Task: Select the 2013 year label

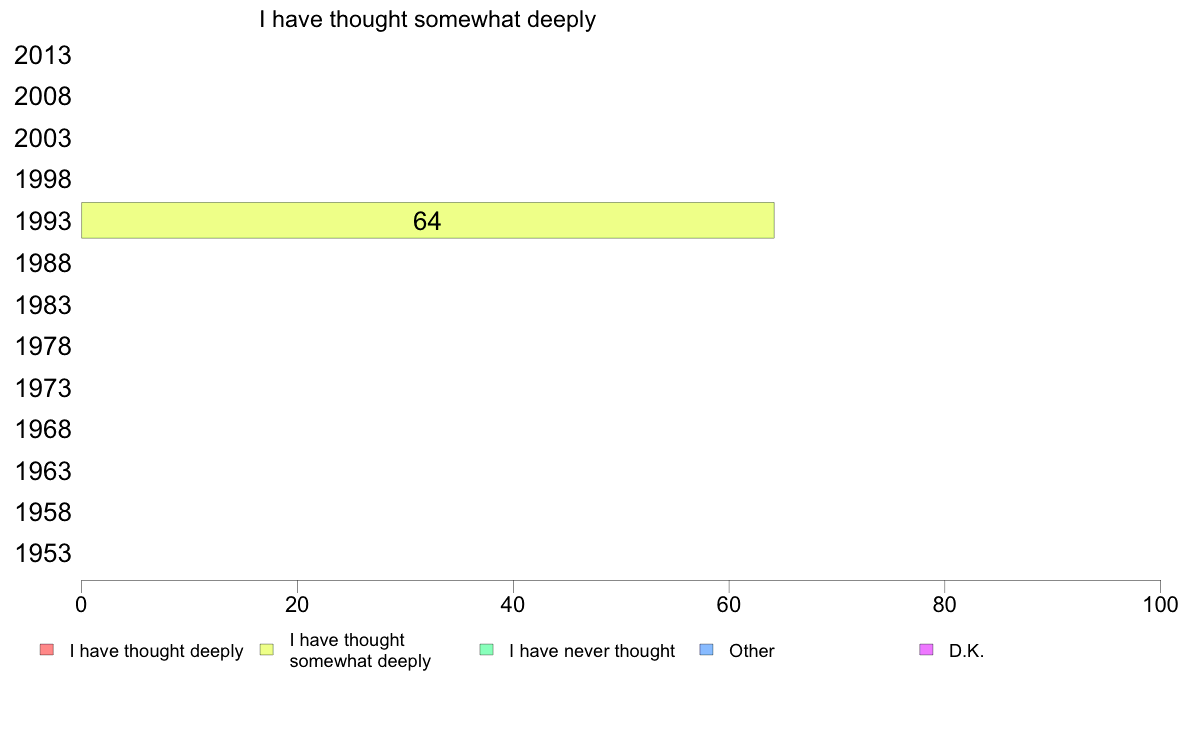Action: click(x=42, y=55)
